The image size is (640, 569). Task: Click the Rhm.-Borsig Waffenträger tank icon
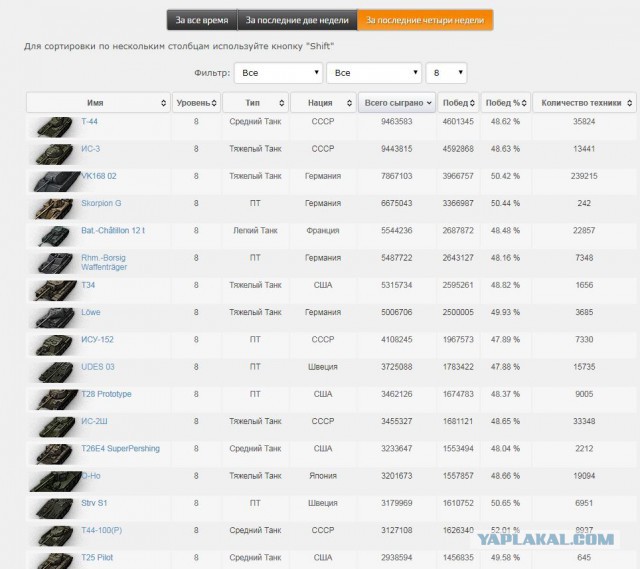pyautogui.click(x=55, y=263)
